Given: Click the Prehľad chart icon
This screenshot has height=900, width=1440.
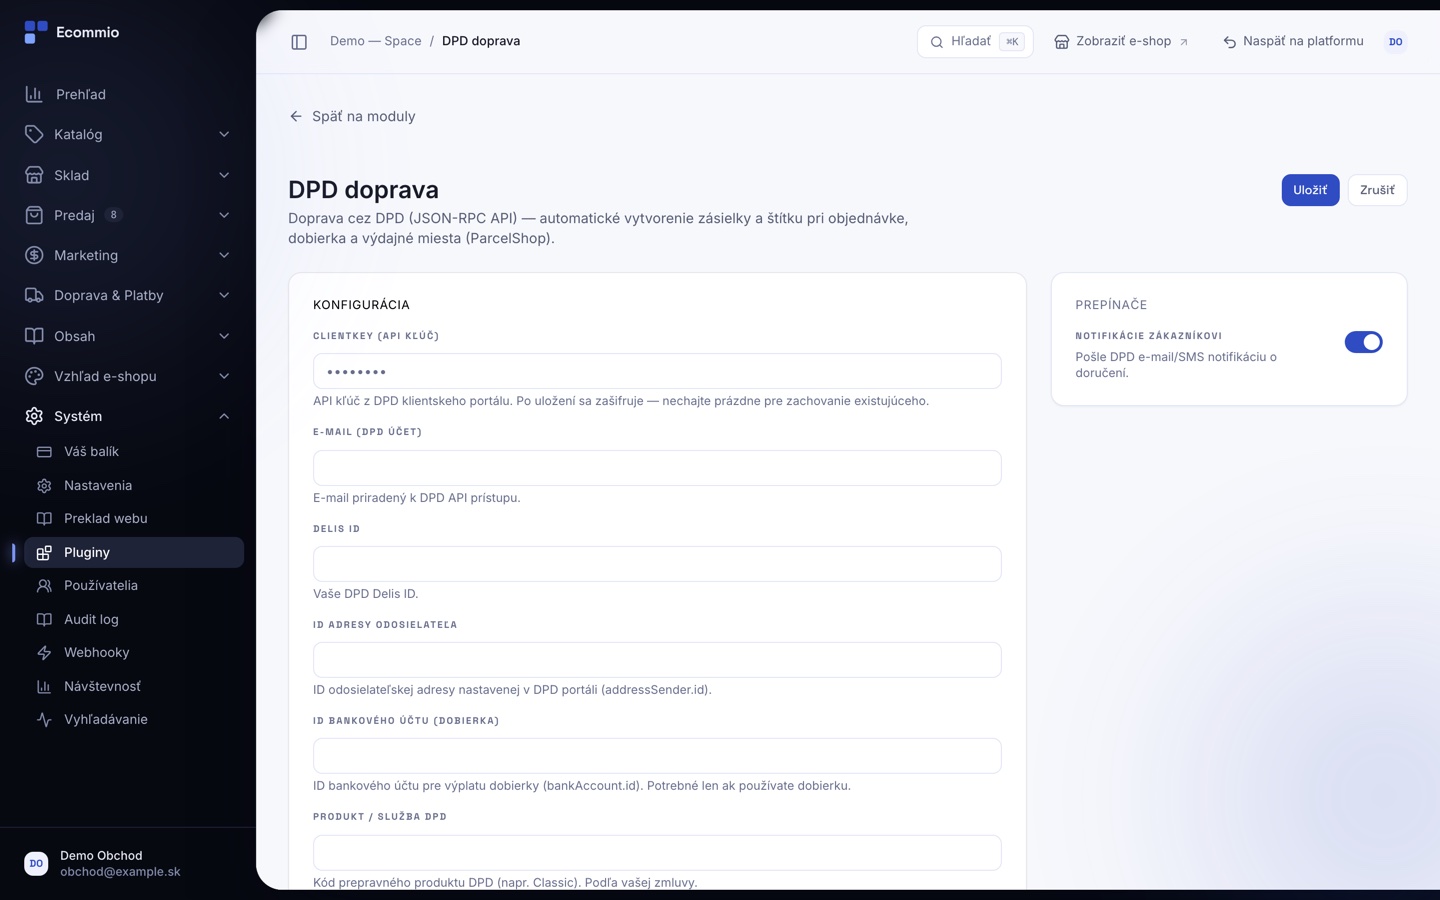Looking at the screenshot, I should coord(34,94).
